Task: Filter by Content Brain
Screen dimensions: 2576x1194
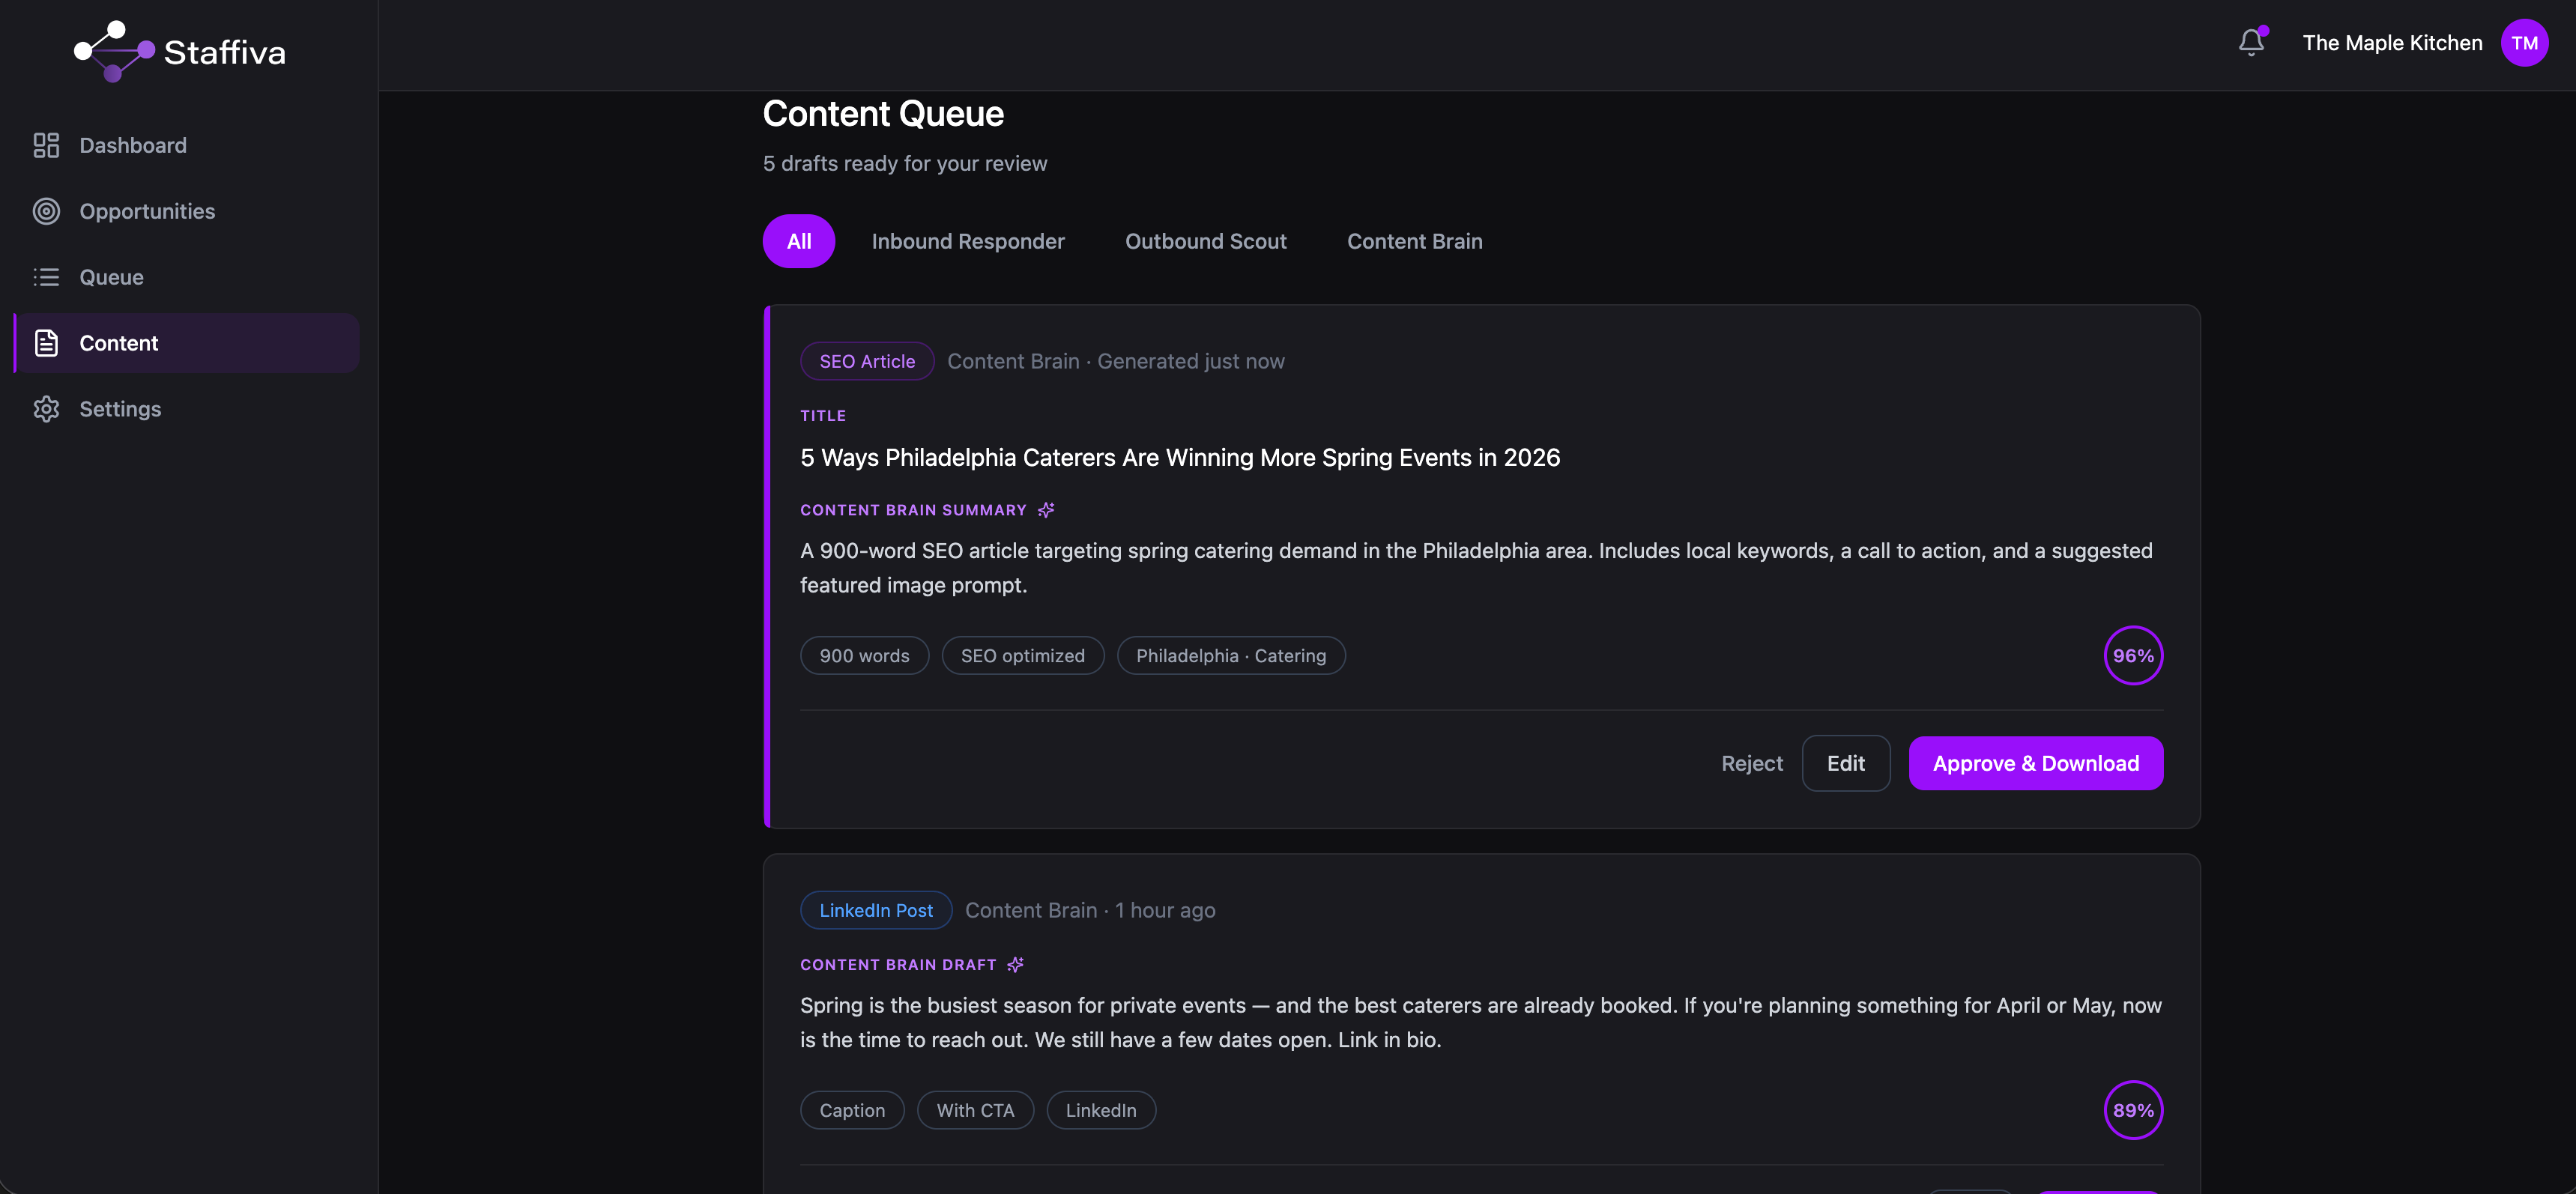Action: (1414, 241)
